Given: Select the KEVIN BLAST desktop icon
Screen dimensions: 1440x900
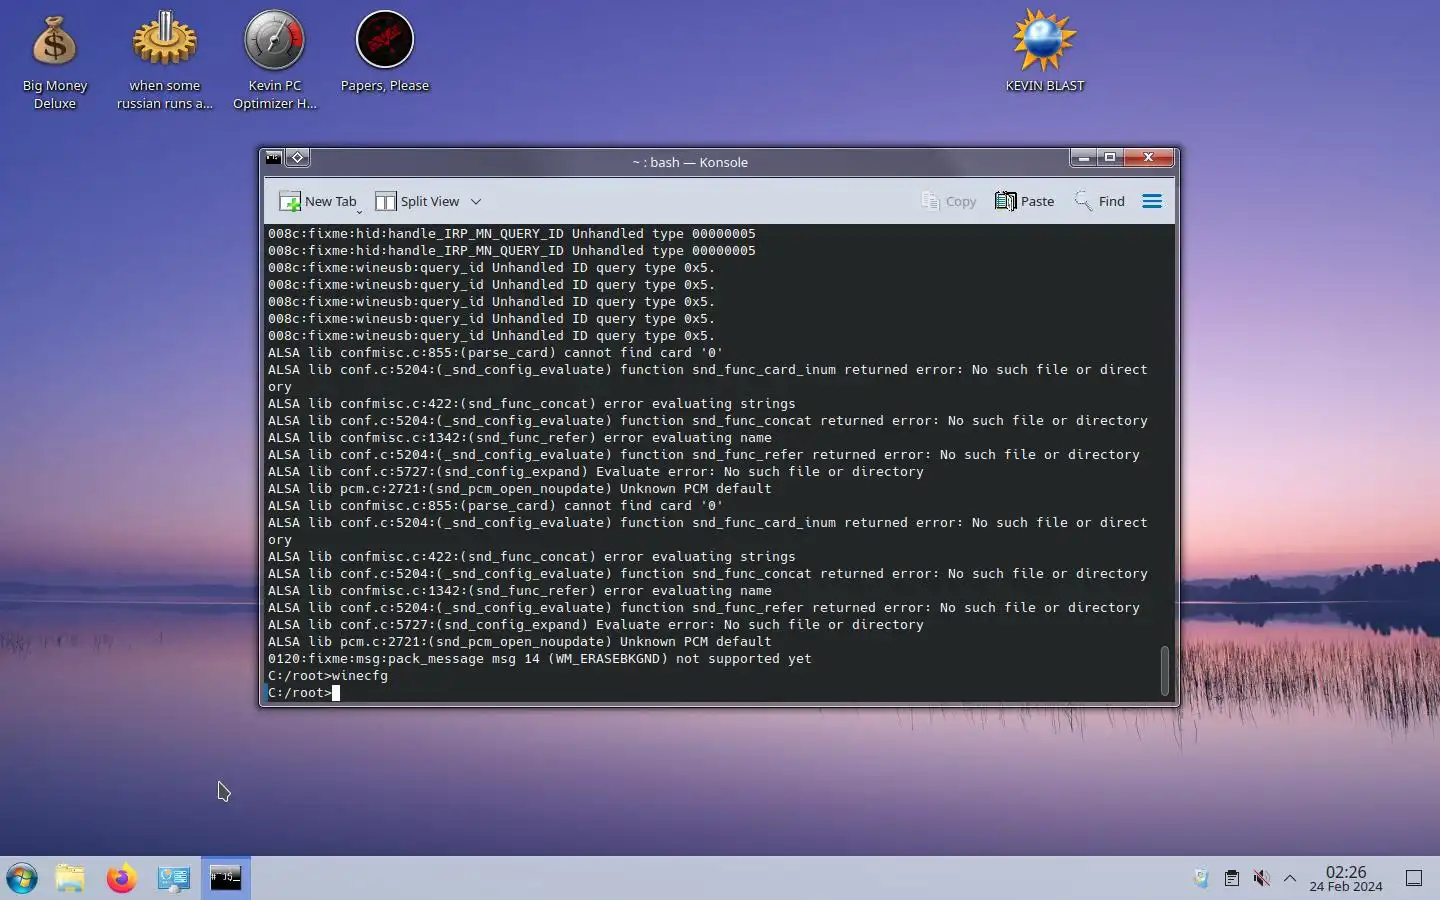Looking at the screenshot, I should (1045, 52).
